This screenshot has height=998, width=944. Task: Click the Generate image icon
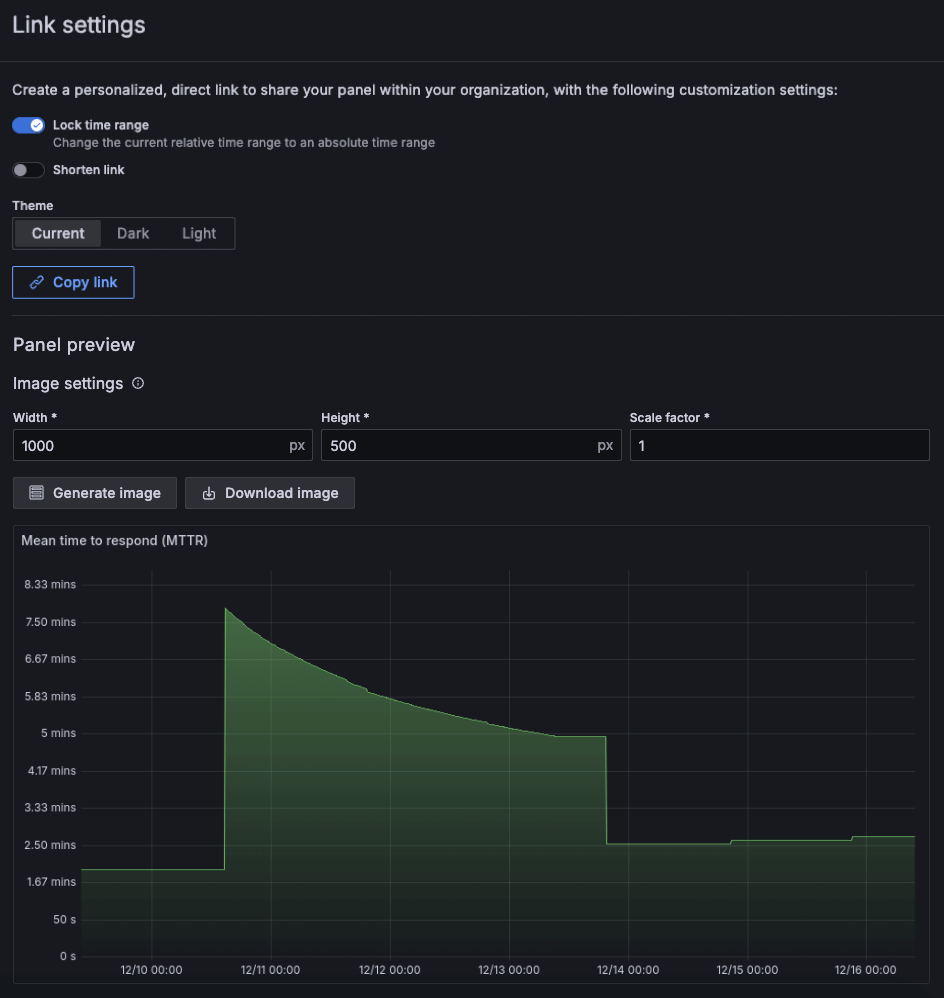point(36,493)
